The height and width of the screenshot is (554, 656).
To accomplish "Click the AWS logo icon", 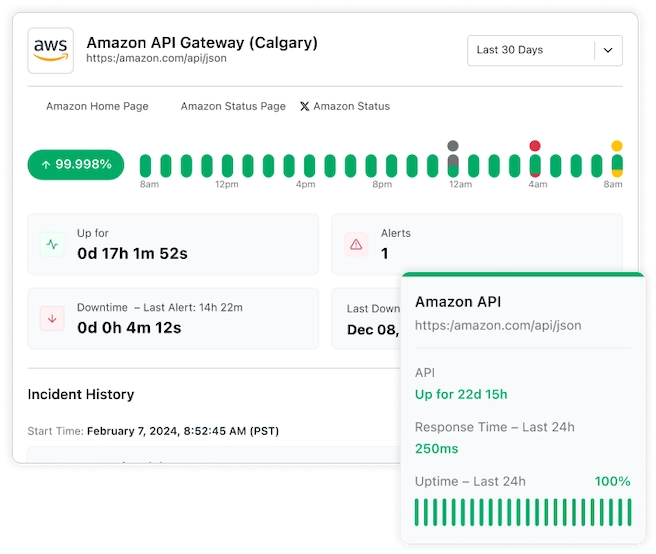I will tap(50, 49).
